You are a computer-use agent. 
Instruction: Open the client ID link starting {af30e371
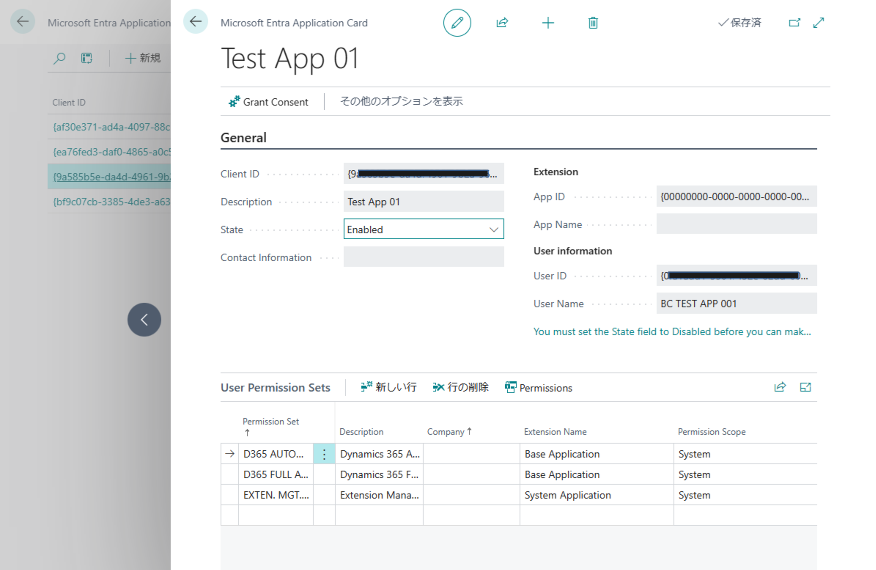tap(111, 127)
